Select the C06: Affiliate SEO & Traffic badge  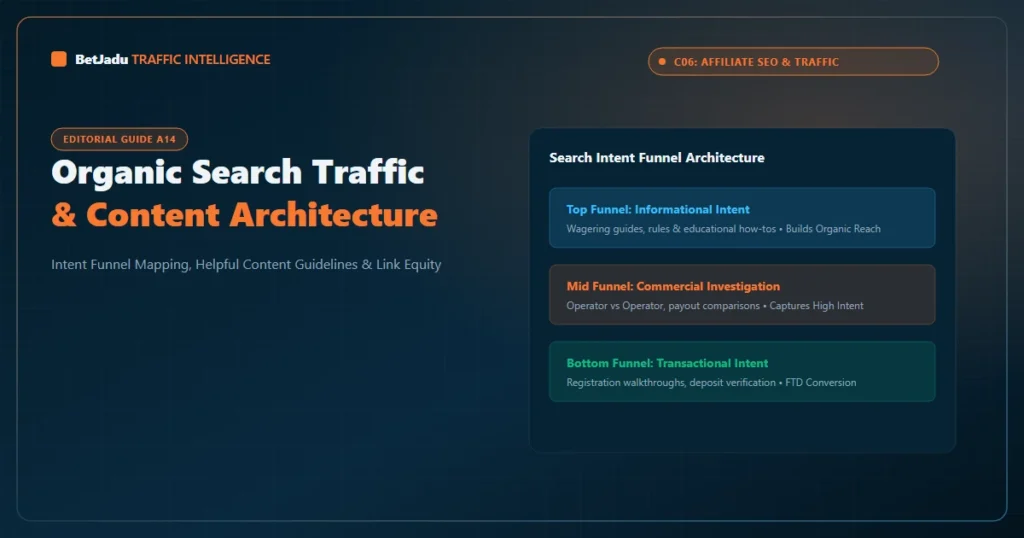(793, 61)
